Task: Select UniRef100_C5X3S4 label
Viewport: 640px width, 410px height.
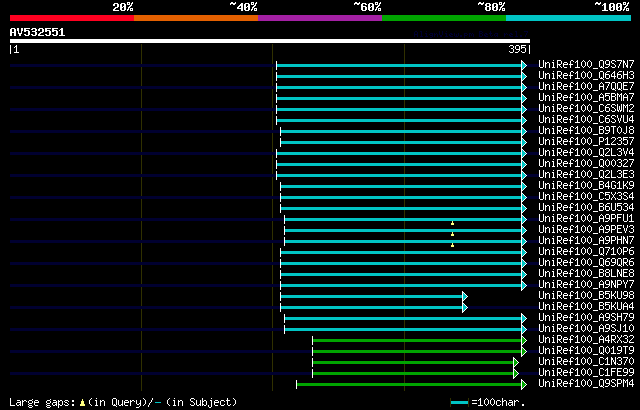Action: point(586,197)
